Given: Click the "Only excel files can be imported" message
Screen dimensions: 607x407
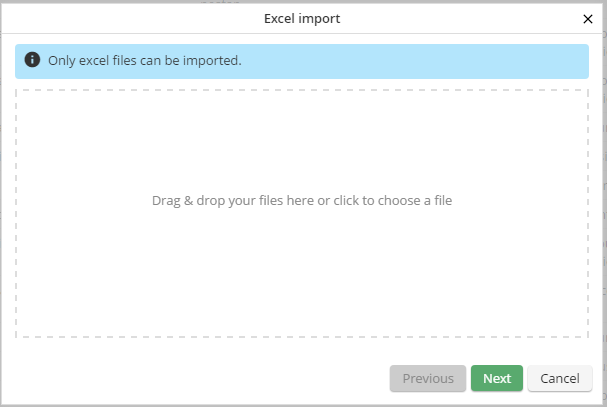Looking at the screenshot, I should 145,60.
